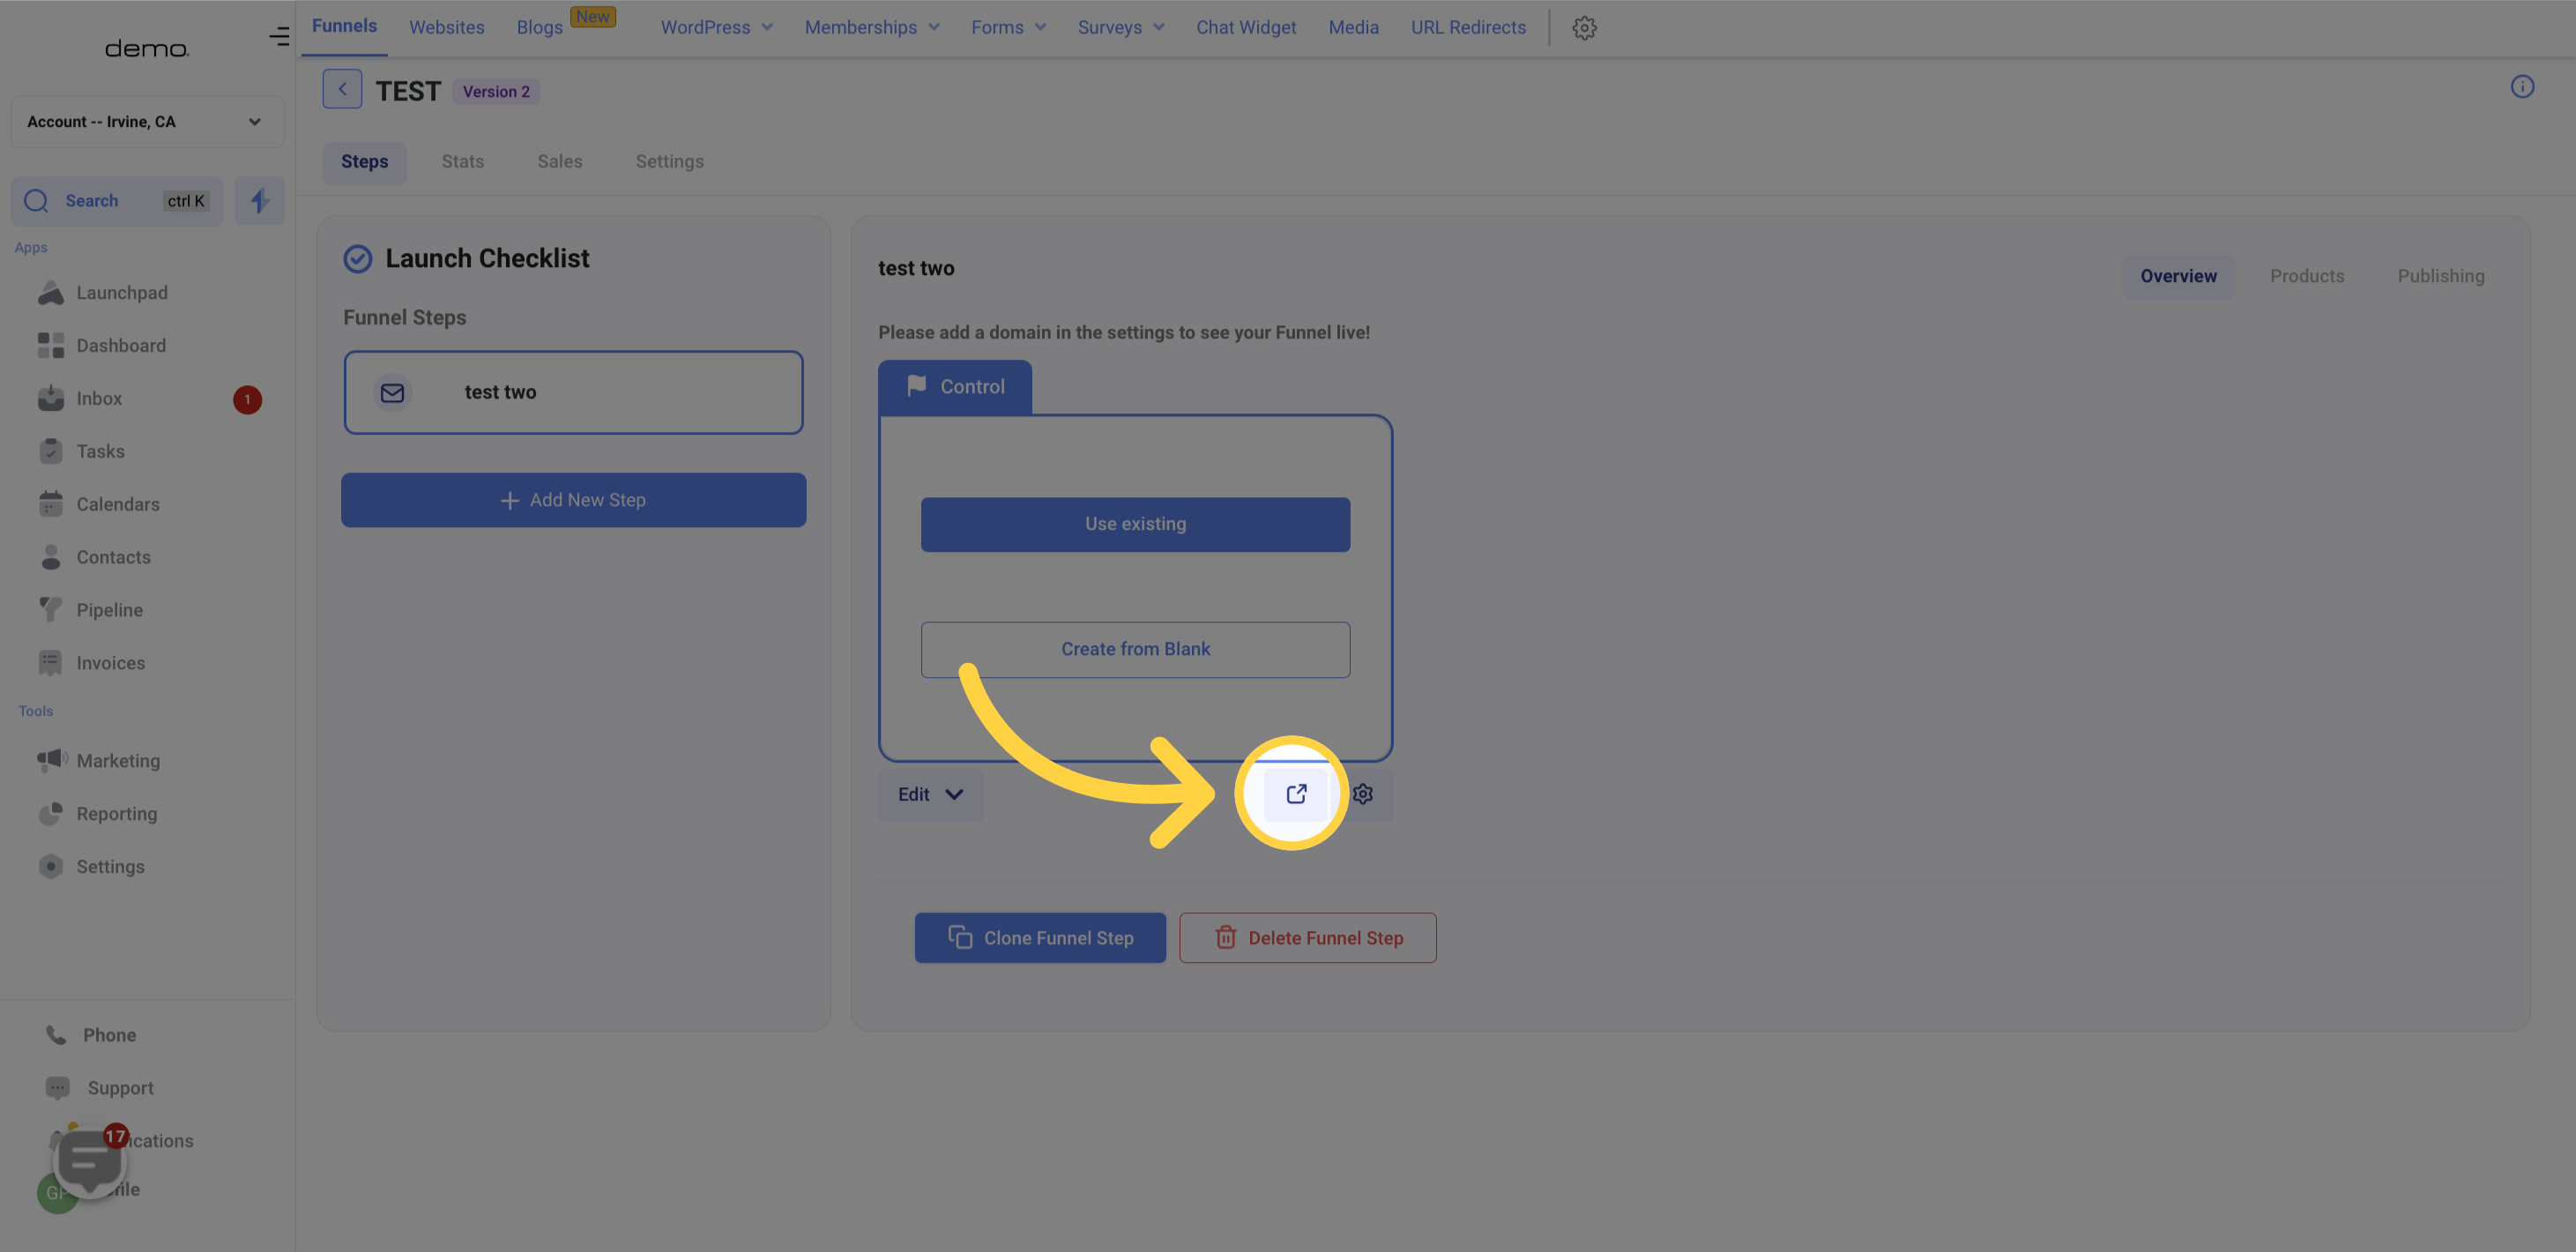
Task: Click the Settings gear icon in top navigation
Action: (x=1583, y=28)
